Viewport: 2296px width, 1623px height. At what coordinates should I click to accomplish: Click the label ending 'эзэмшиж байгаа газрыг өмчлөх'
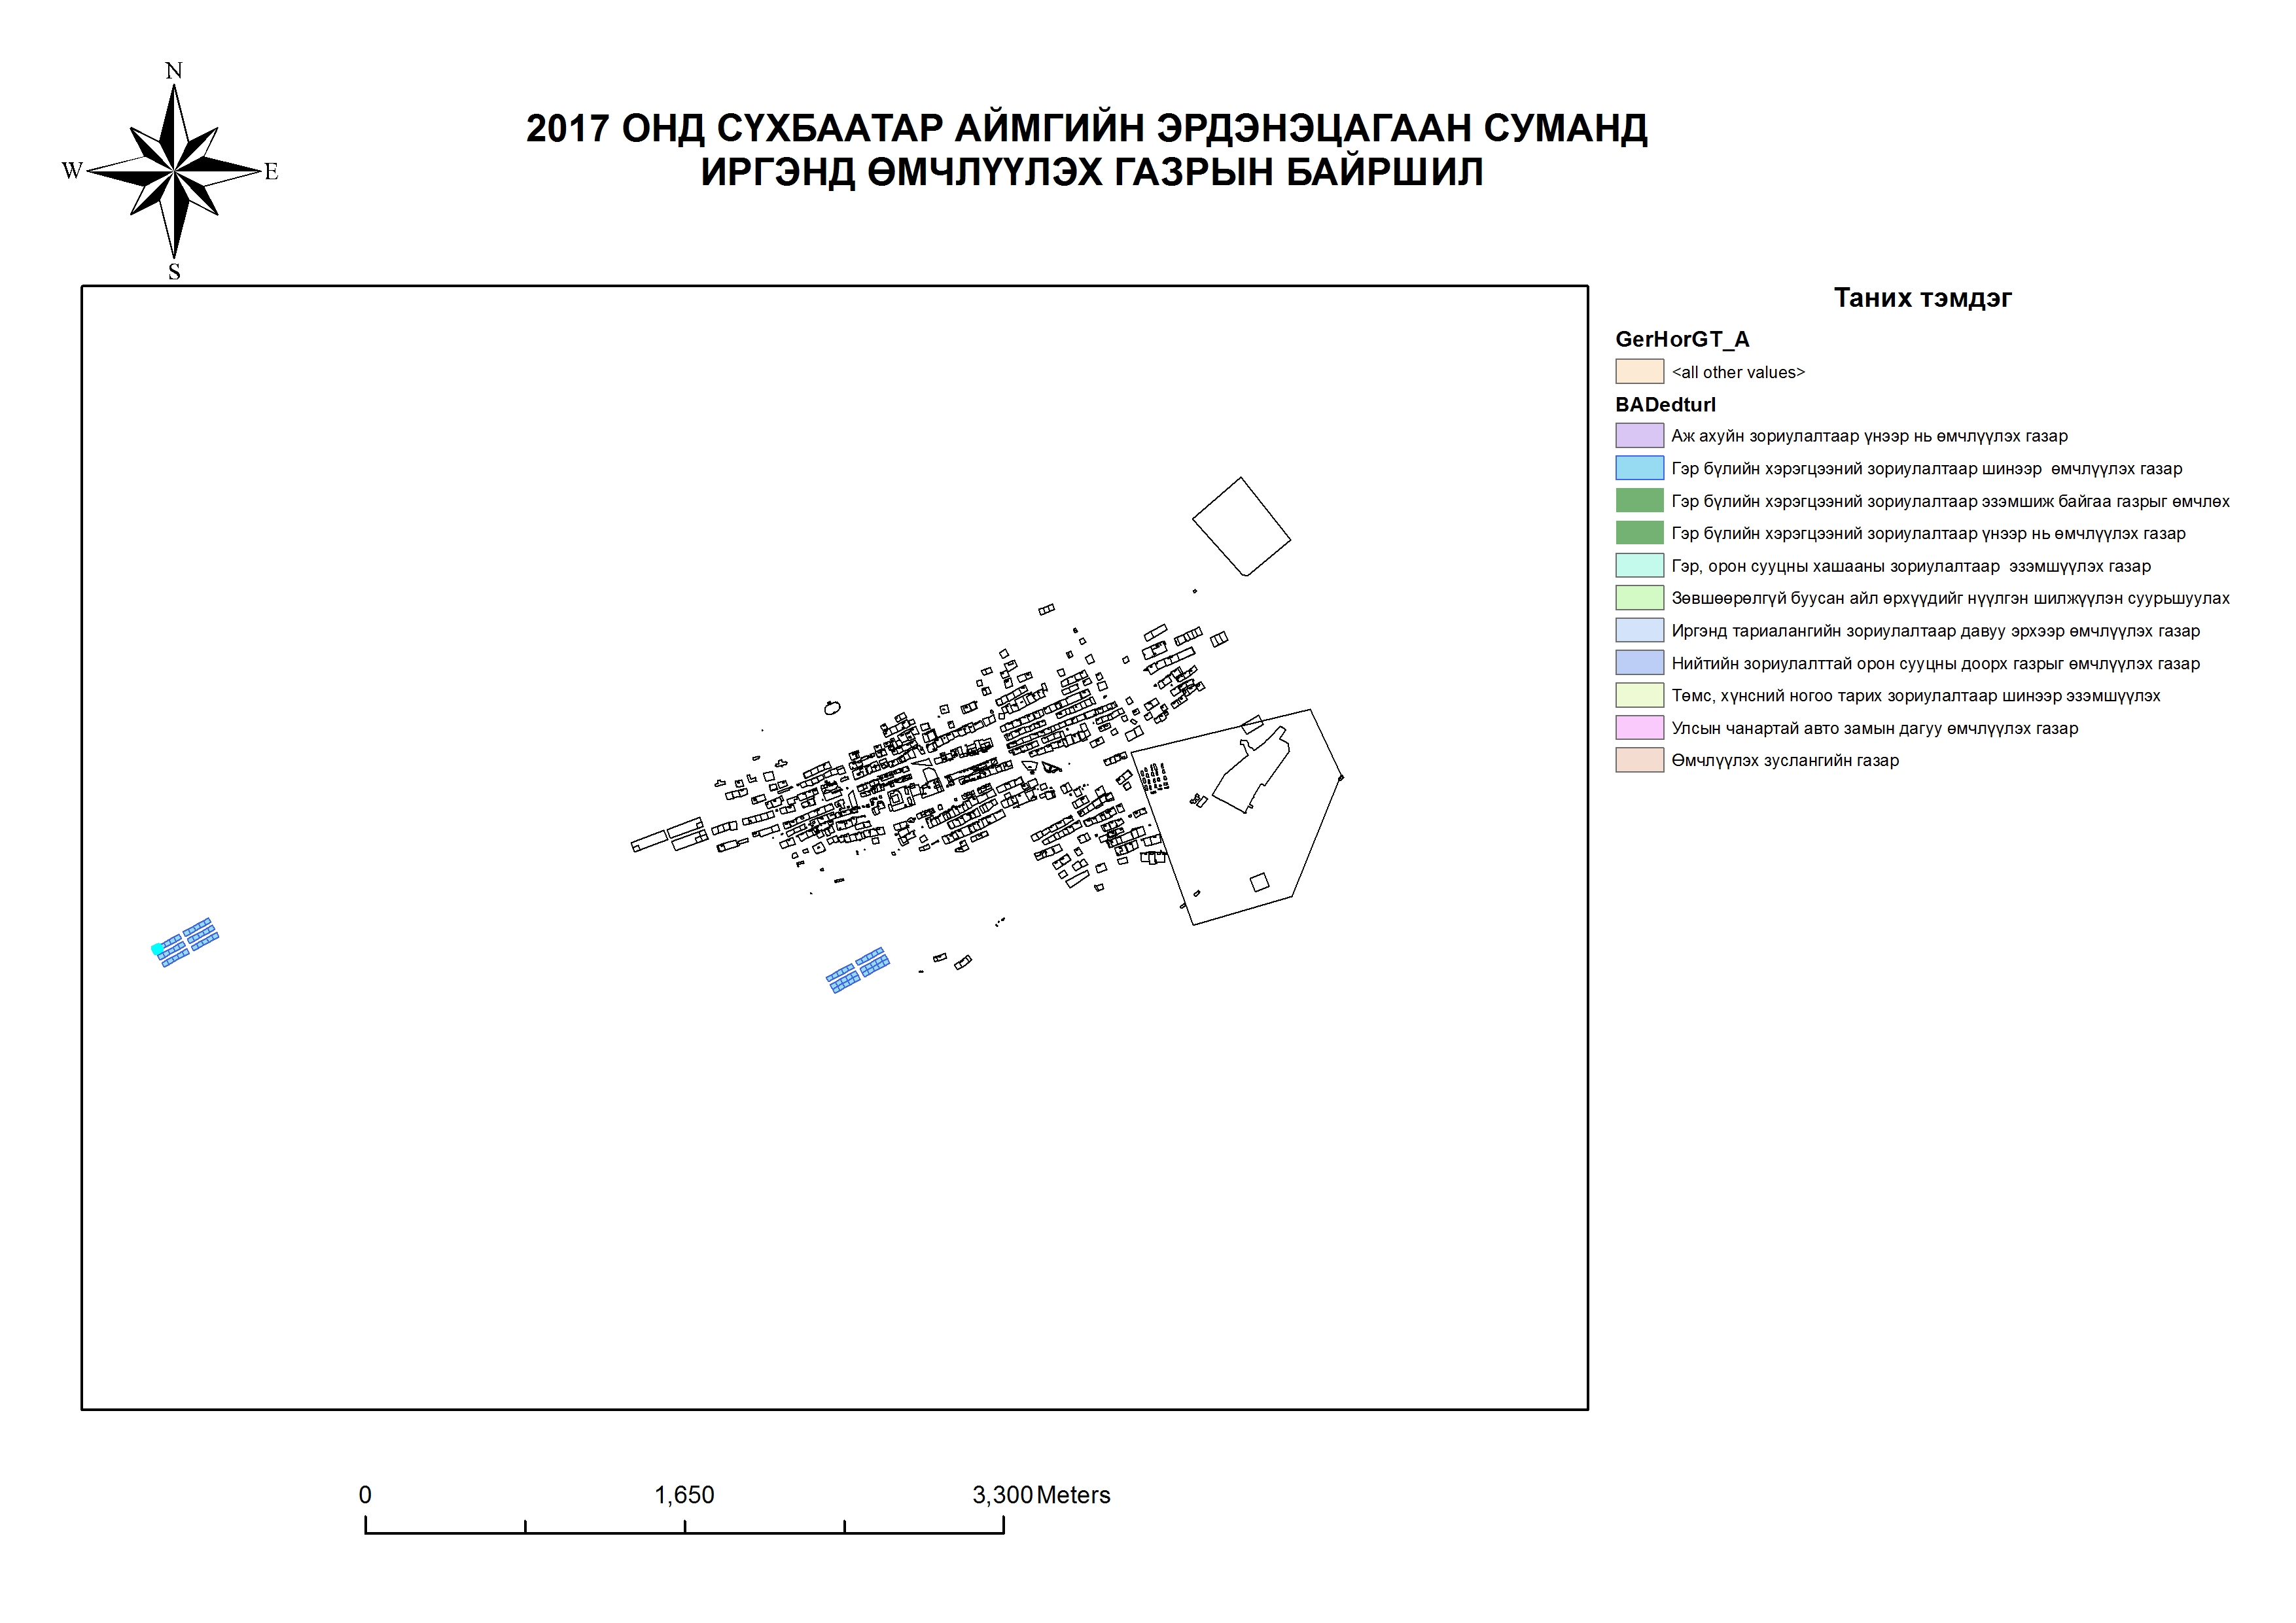(x=1950, y=501)
